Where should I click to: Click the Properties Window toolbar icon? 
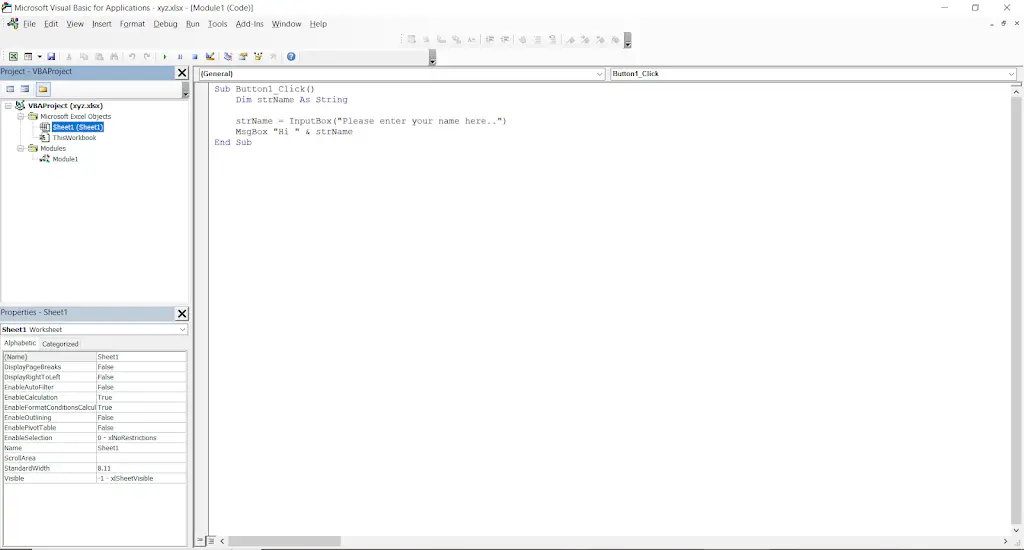[242, 57]
